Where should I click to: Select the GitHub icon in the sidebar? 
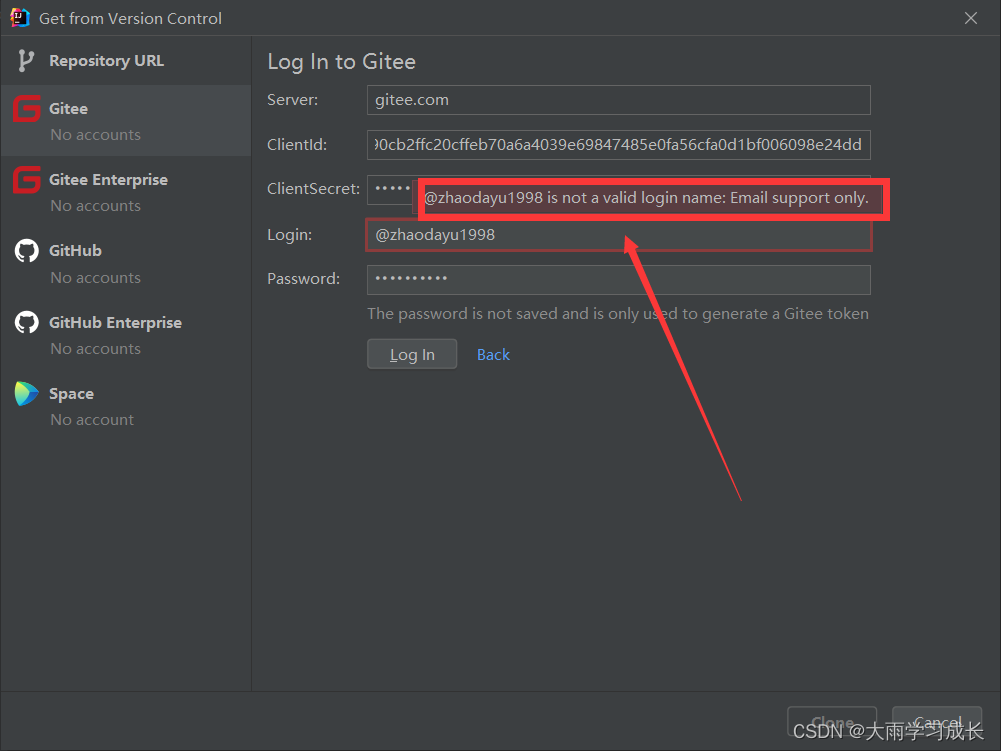28,251
